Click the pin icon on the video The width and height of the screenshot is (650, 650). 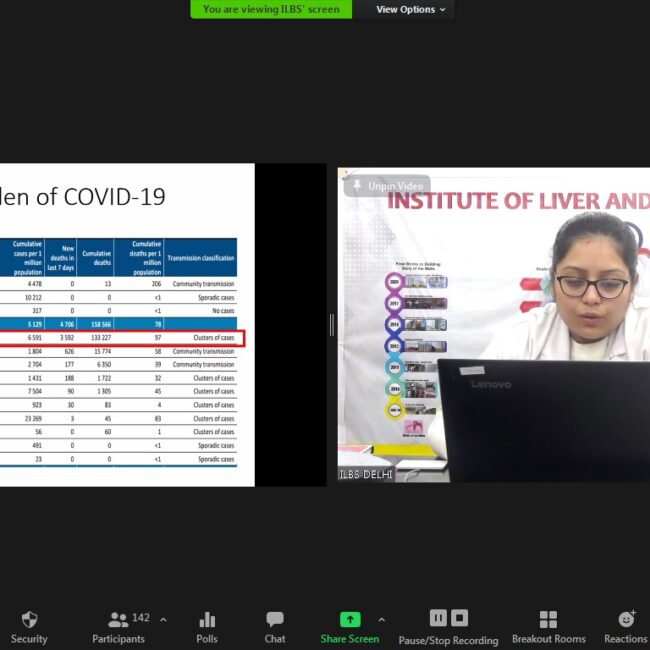tap(357, 186)
